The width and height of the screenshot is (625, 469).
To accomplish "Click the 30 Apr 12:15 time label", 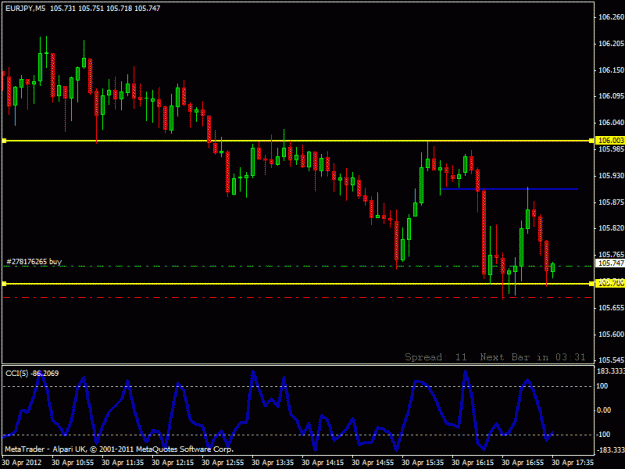I will [173, 463].
